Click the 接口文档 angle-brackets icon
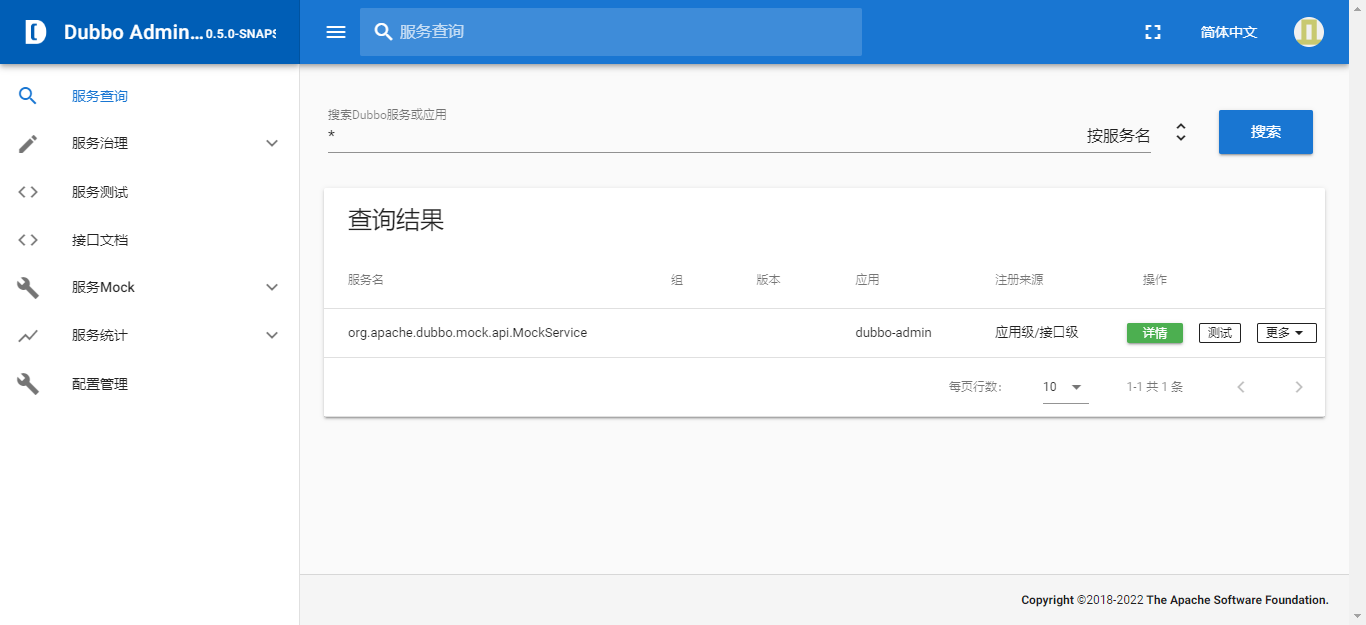The width and height of the screenshot is (1366, 625). [27, 239]
